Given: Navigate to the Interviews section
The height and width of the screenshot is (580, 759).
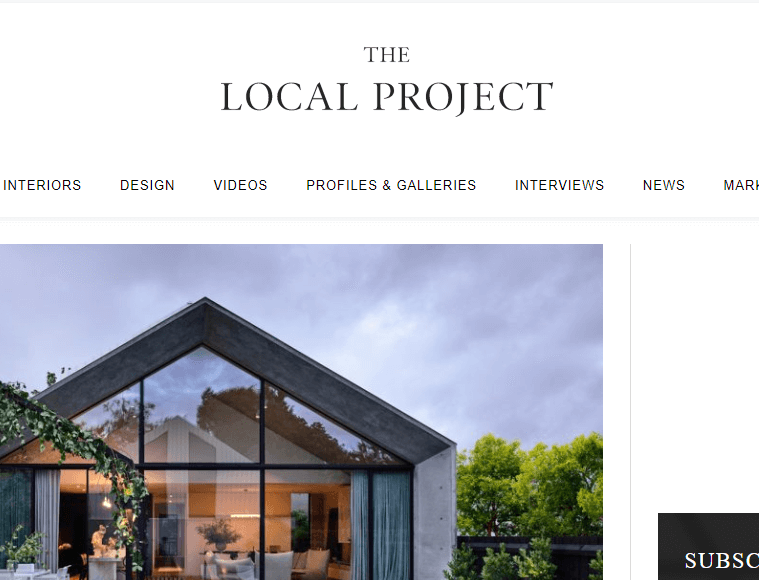Looking at the screenshot, I should point(560,185).
